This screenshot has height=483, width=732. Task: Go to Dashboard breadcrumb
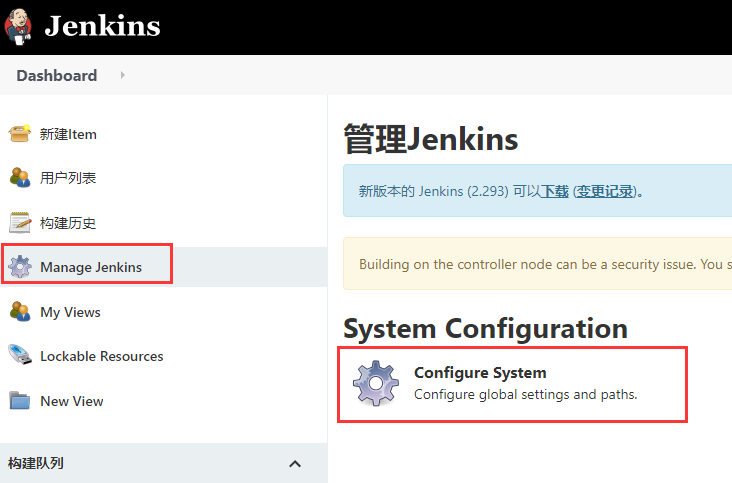tap(57, 76)
